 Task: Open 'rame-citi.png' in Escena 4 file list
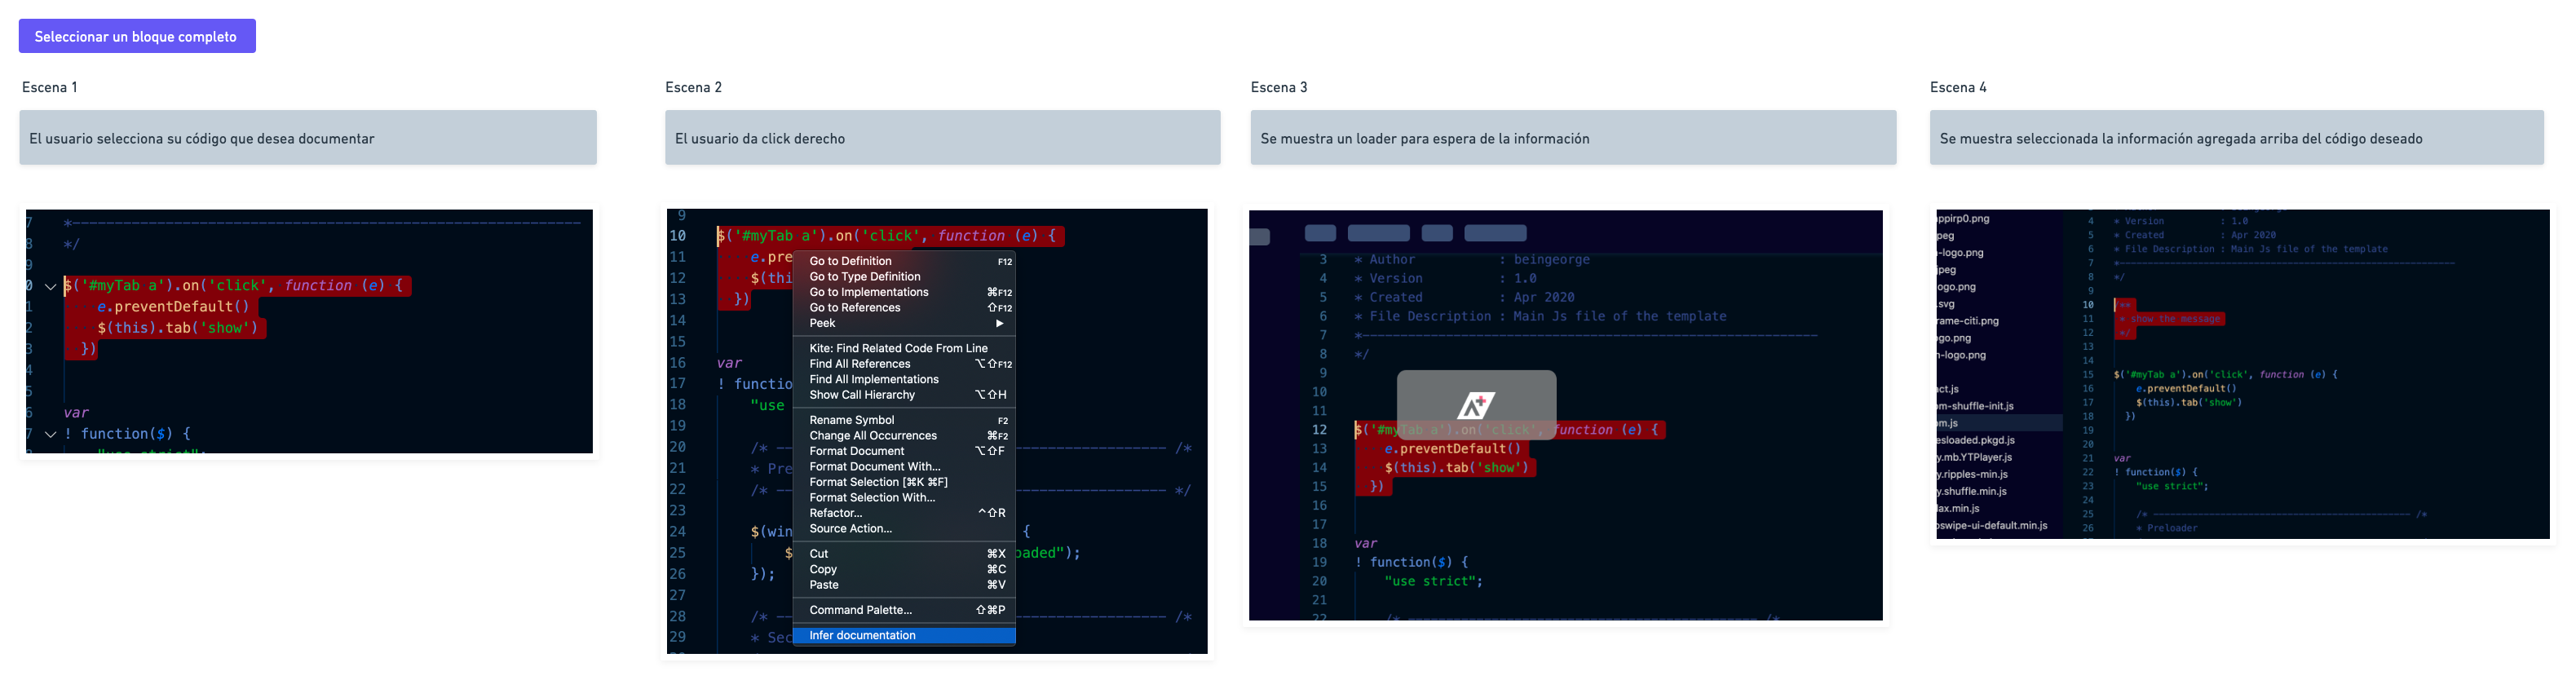click(1968, 321)
